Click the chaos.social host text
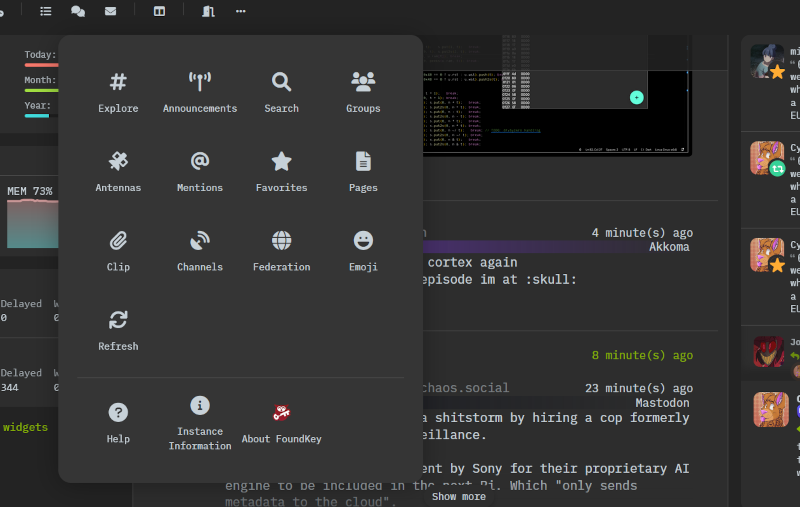This screenshot has height=507, width=800. (x=465, y=388)
